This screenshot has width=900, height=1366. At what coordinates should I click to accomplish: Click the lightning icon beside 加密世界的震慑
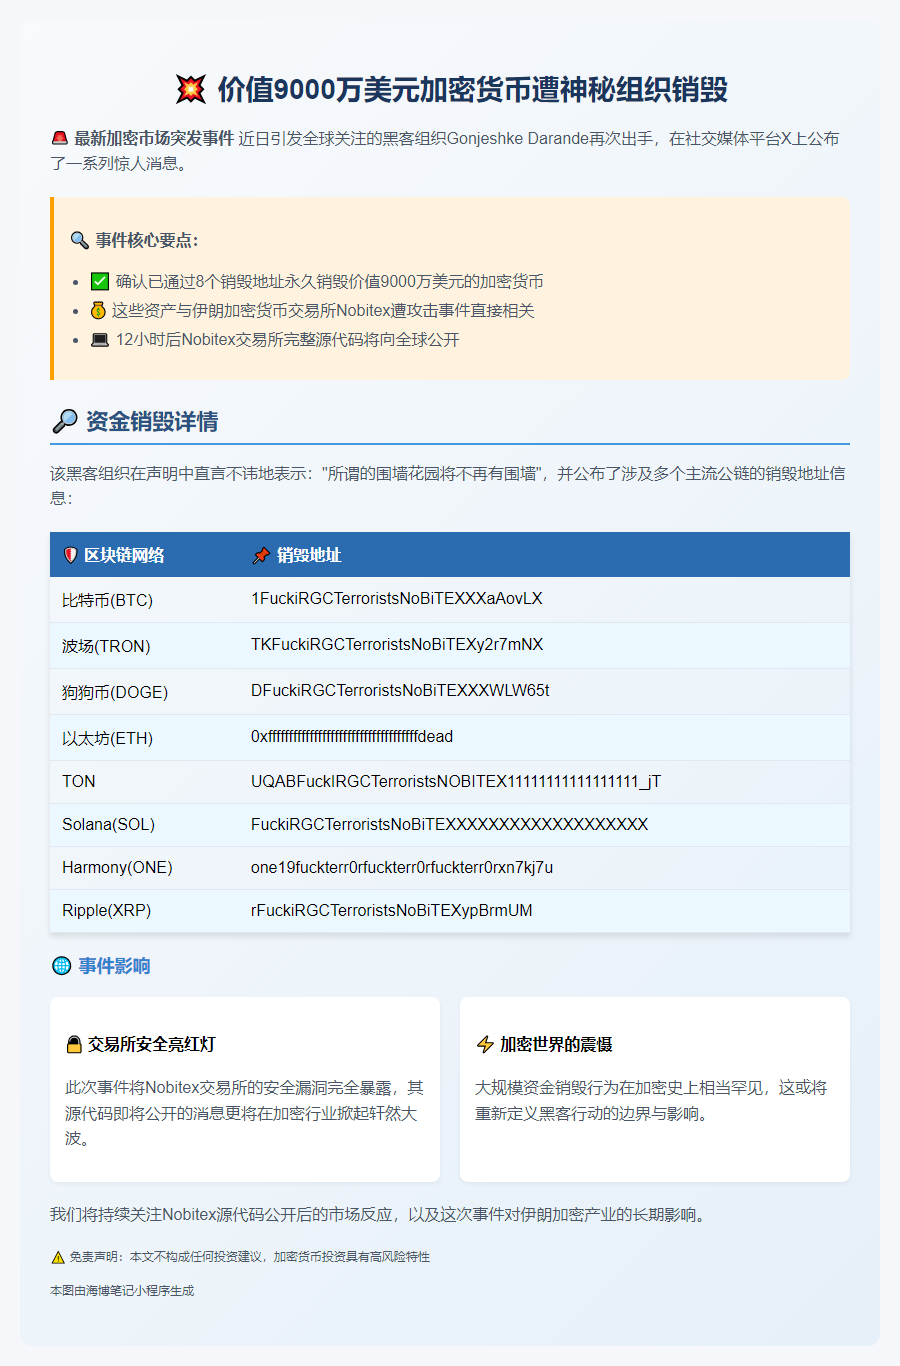pos(485,1044)
